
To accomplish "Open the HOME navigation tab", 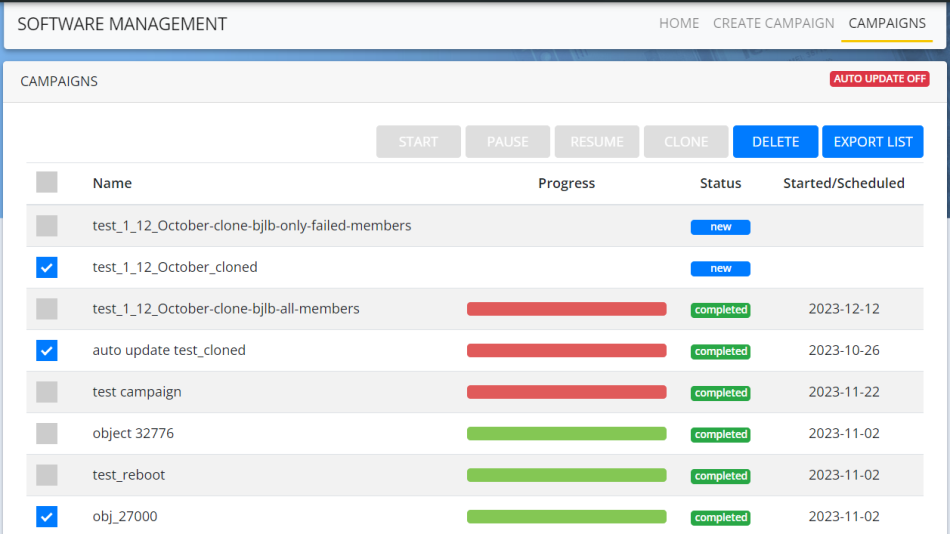I will point(679,23).
